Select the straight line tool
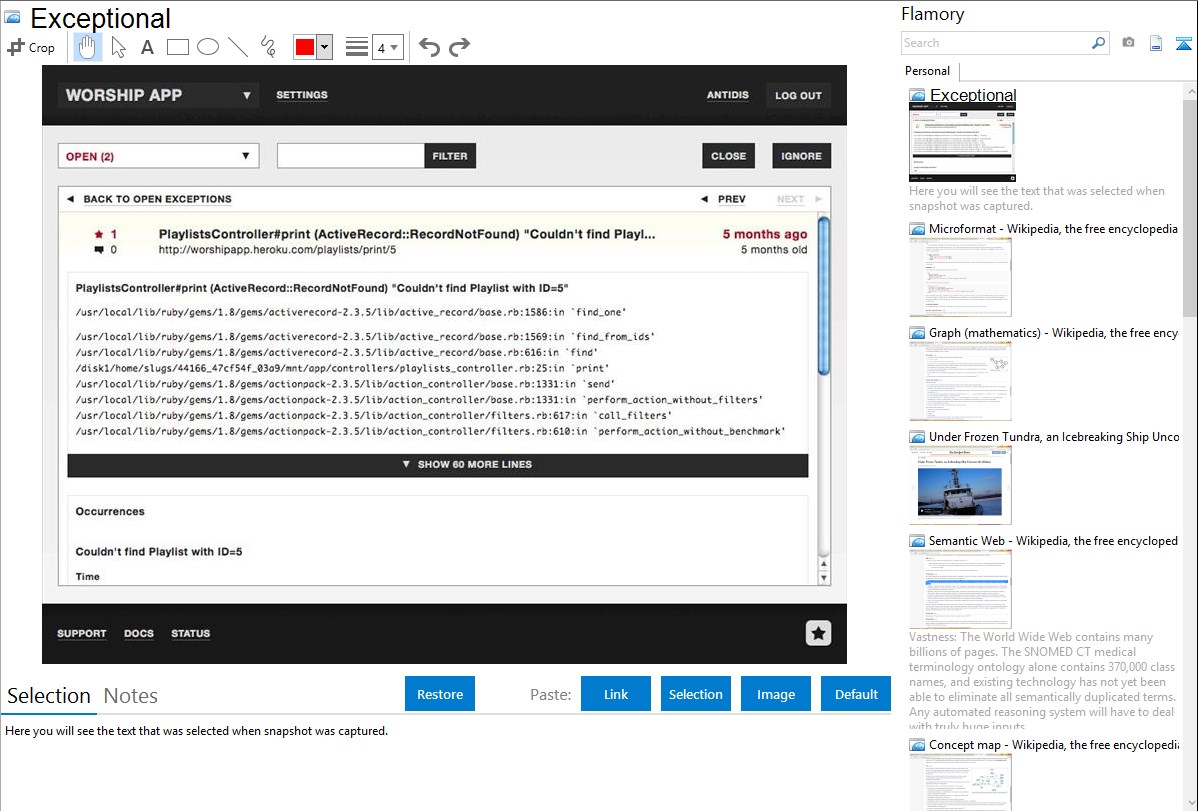The width and height of the screenshot is (1198, 811). click(x=238, y=47)
